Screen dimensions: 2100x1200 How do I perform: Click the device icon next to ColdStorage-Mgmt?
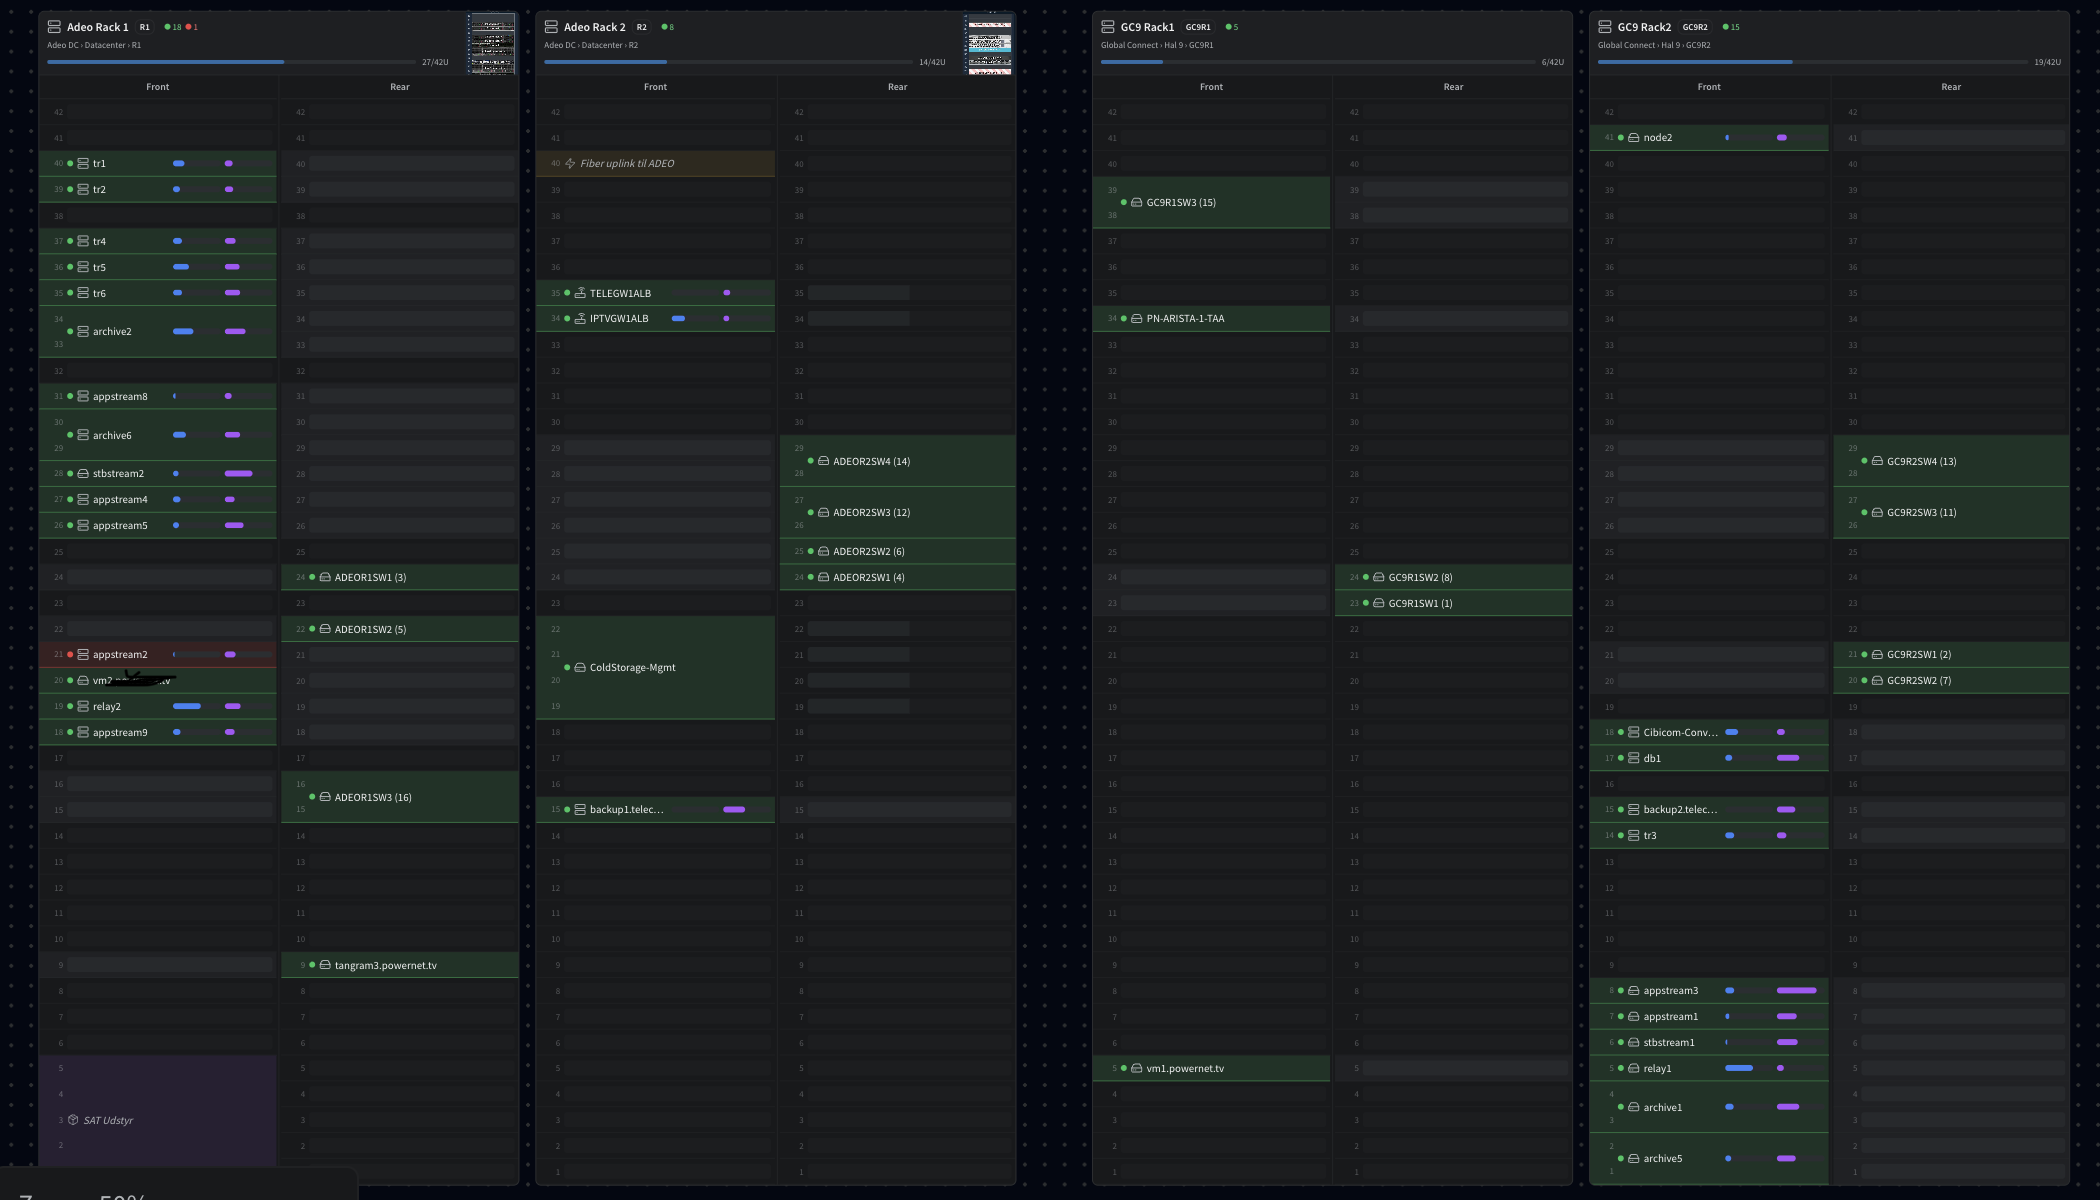point(580,667)
